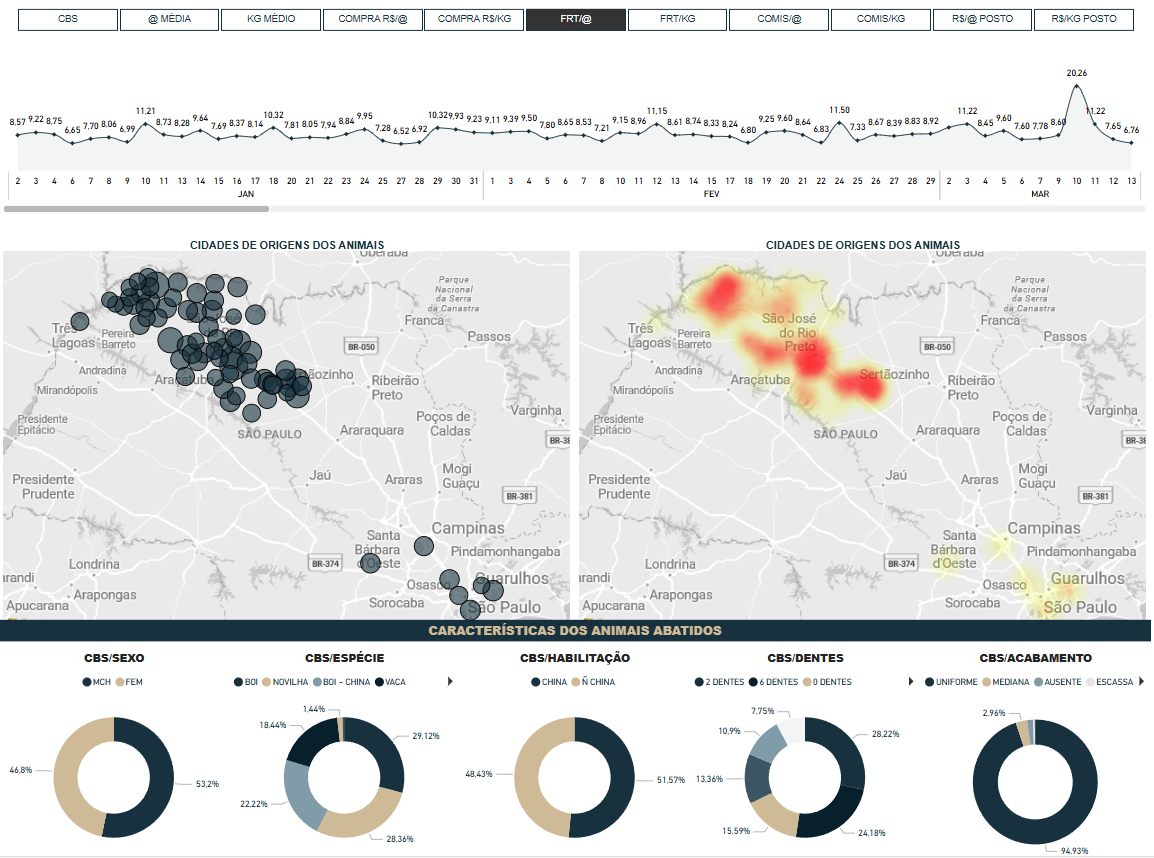Click the bubble near Três Lagoas on the left map
The width and height of the screenshot is (1154, 858).
pos(80,320)
